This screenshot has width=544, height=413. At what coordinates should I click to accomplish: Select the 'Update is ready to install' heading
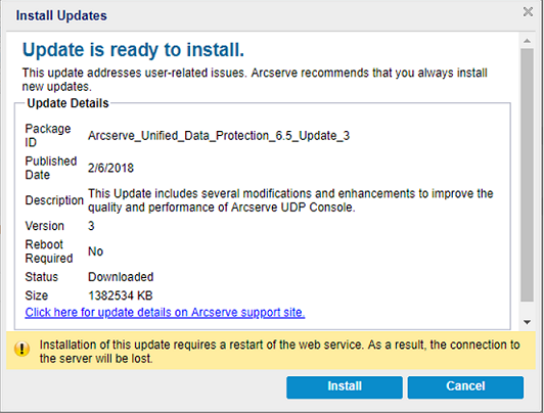tap(133, 49)
